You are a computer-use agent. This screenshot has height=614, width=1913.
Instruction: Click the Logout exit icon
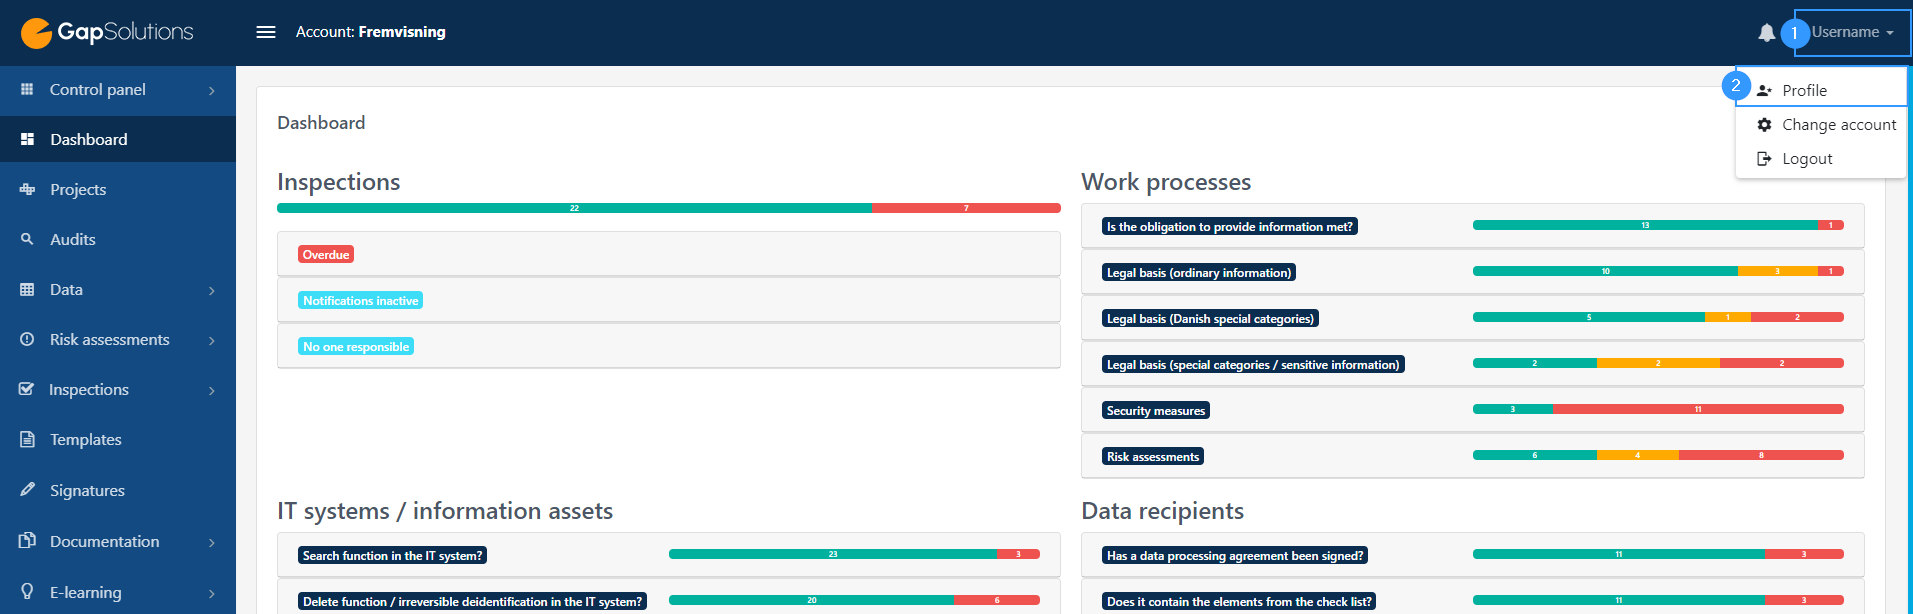click(1764, 159)
